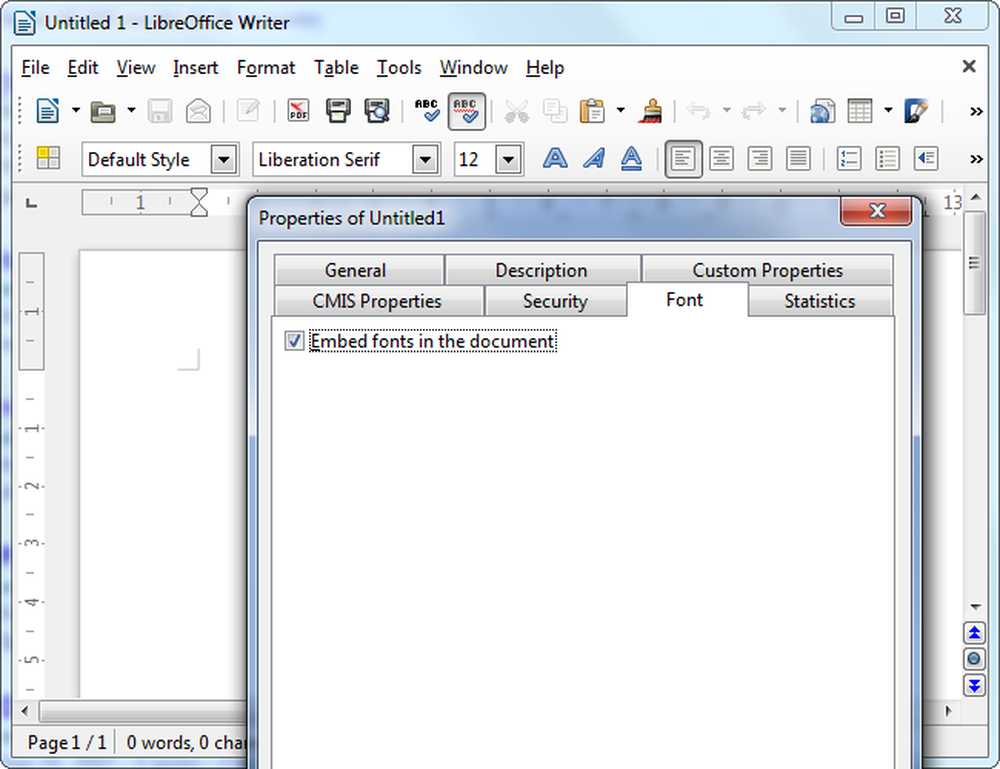The image size is (1000, 769).
Task: Expand the Insert Table dropdown arrow
Action: click(888, 110)
